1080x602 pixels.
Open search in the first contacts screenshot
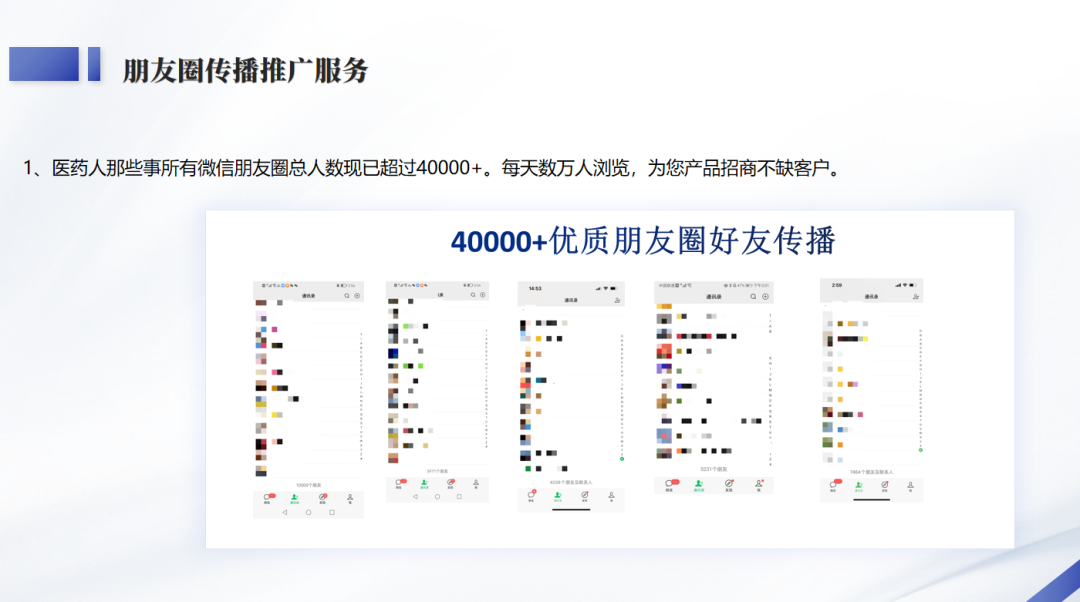[x=347, y=295]
